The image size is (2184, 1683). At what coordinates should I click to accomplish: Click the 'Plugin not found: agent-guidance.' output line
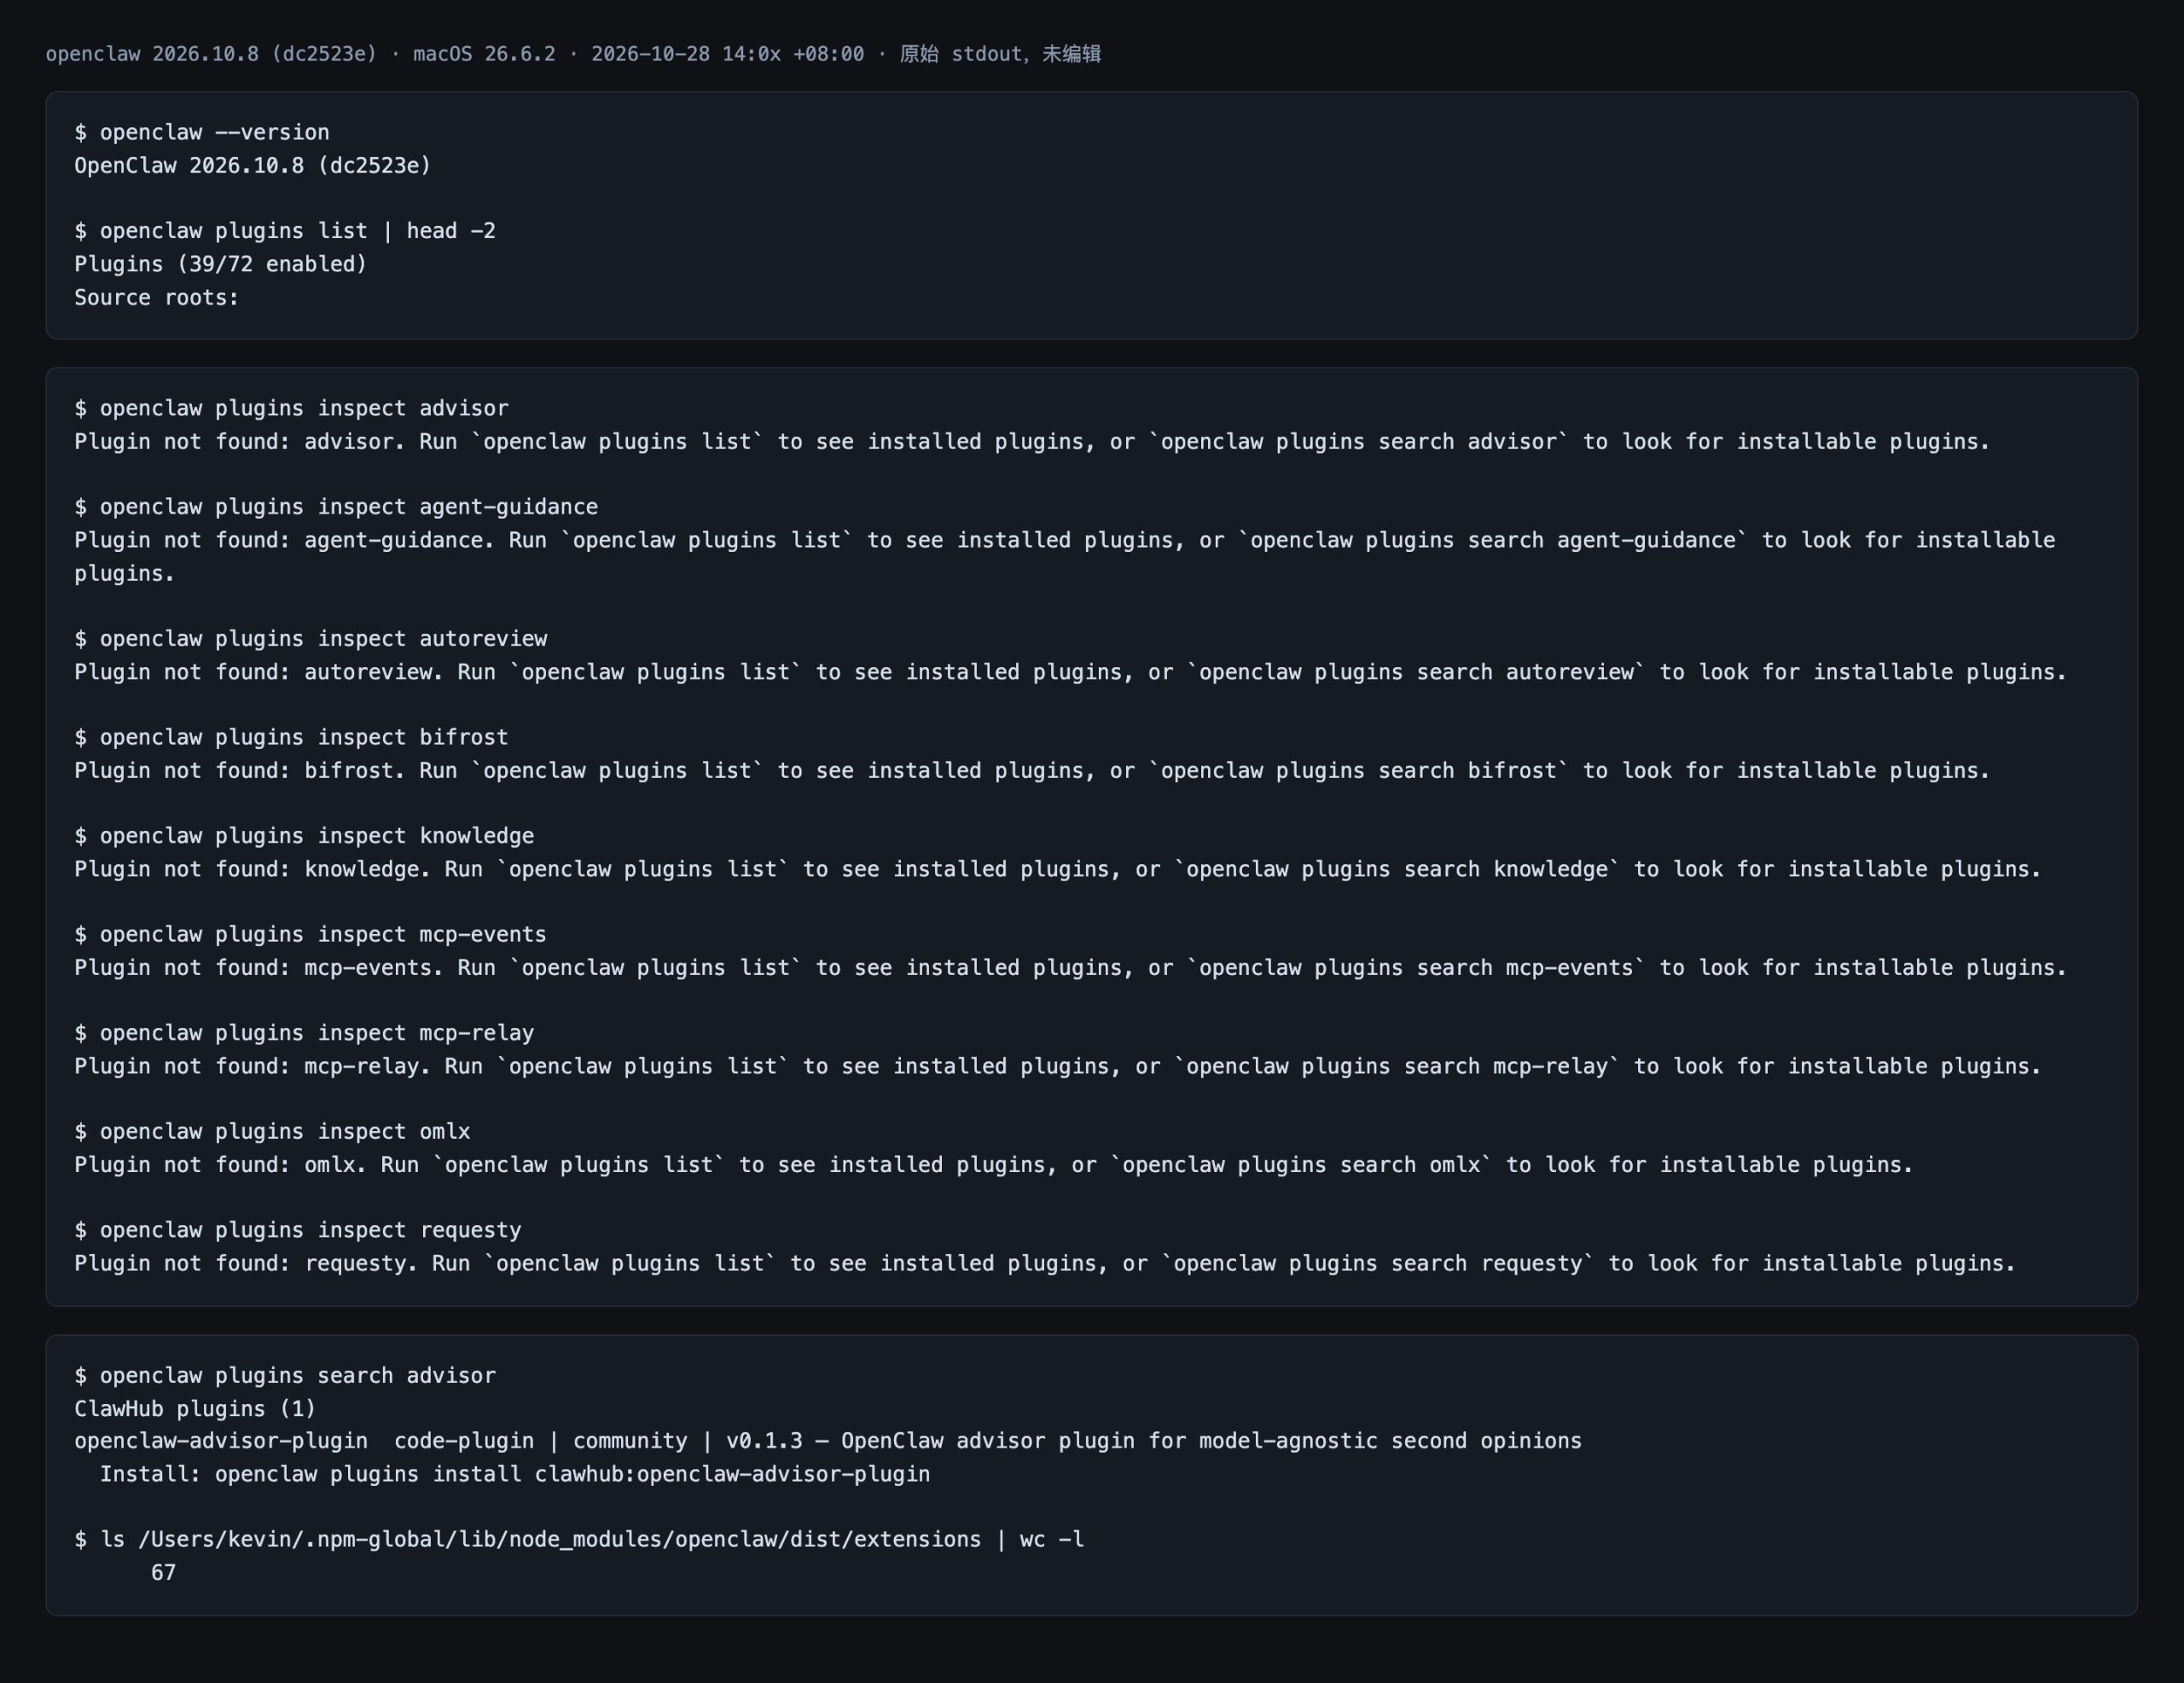1065,556
